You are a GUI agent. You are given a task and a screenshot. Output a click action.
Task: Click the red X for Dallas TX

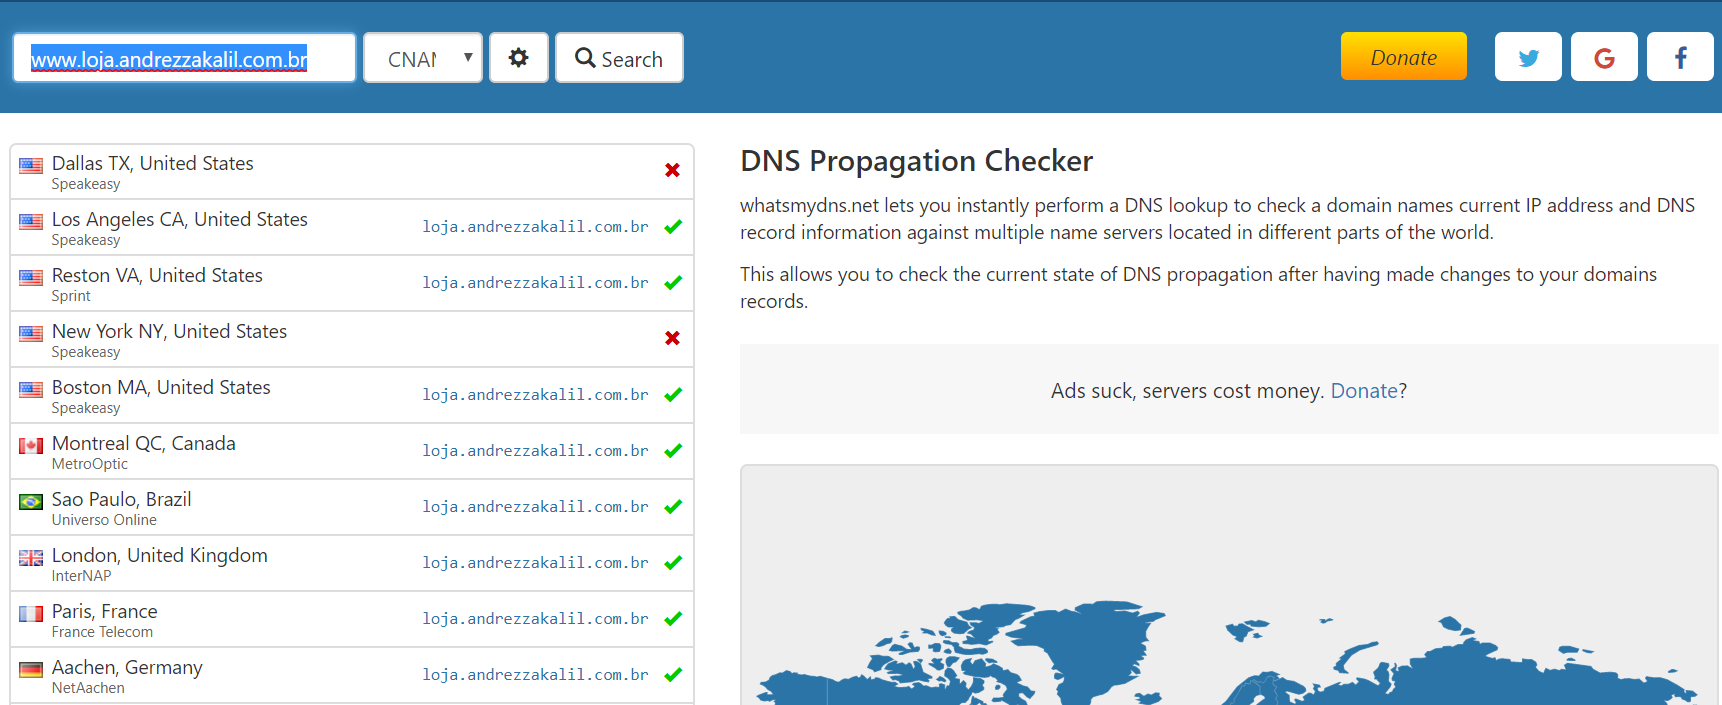point(673,170)
